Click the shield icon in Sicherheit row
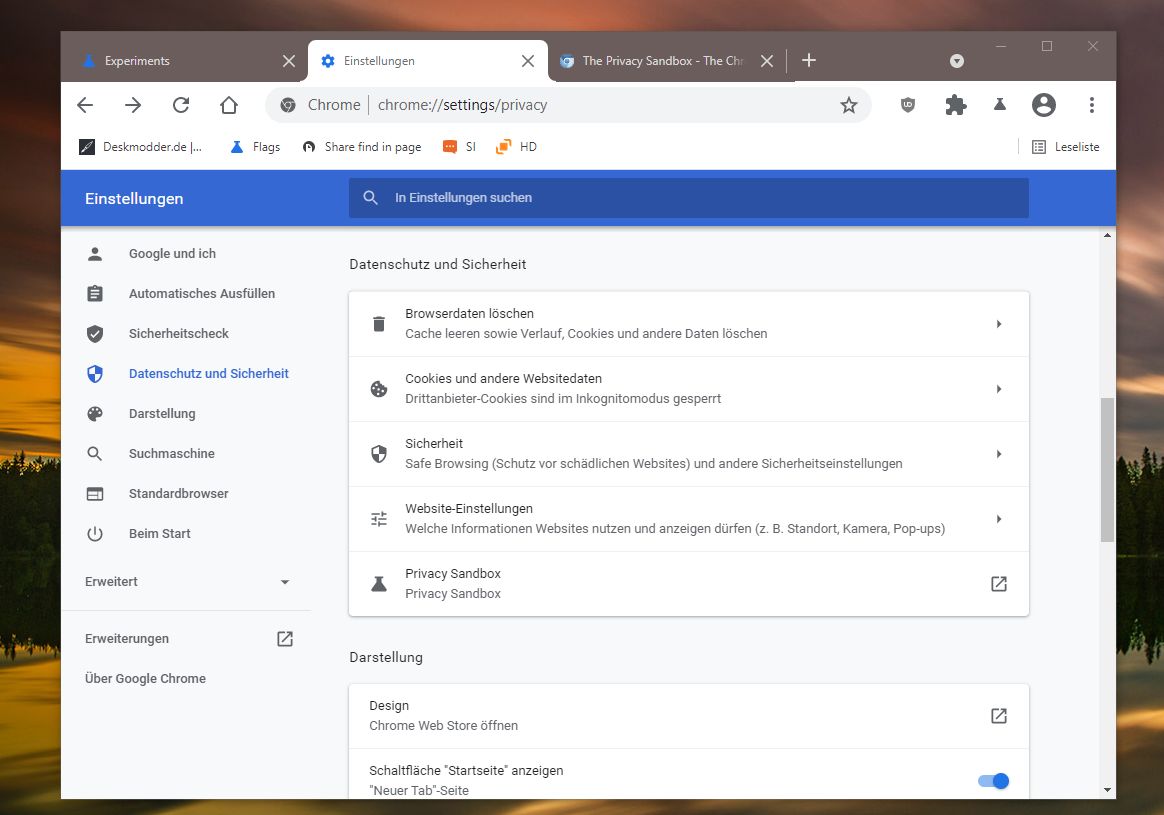Screen dimensions: 1164x815 pos(379,454)
